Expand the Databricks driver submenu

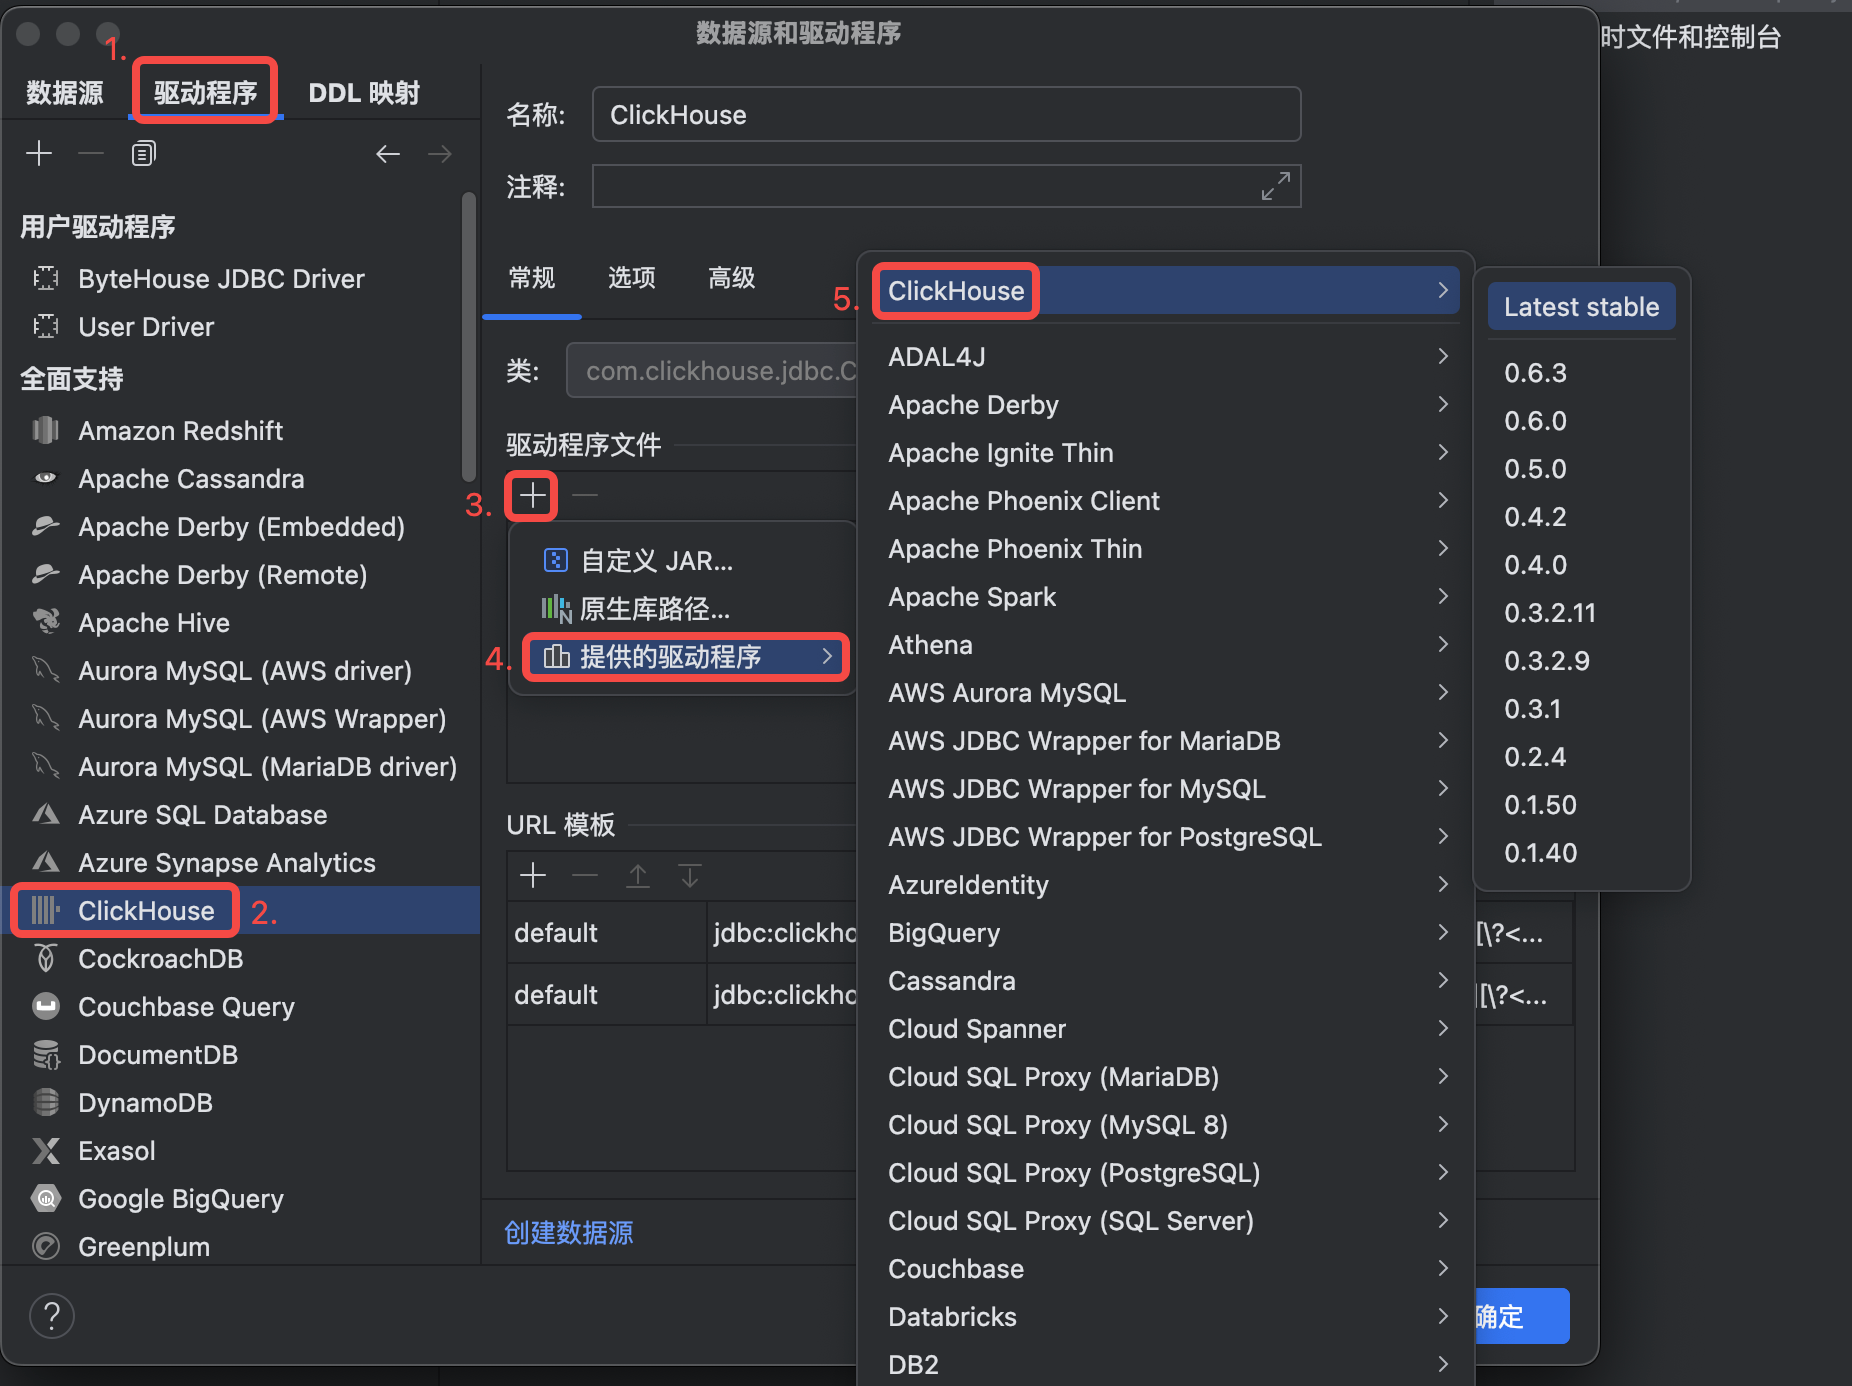[x=1166, y=1316]
